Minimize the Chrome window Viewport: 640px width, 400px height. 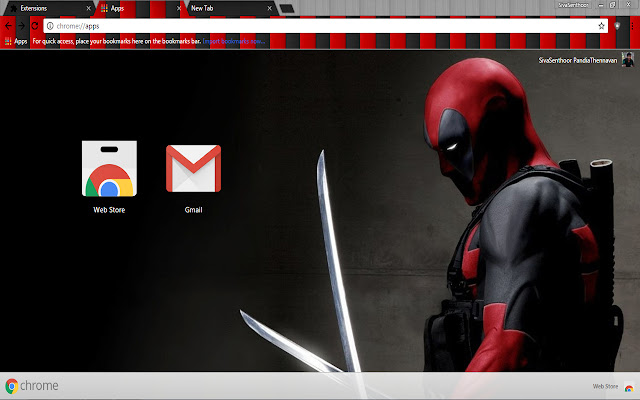(x=601, y=5)
